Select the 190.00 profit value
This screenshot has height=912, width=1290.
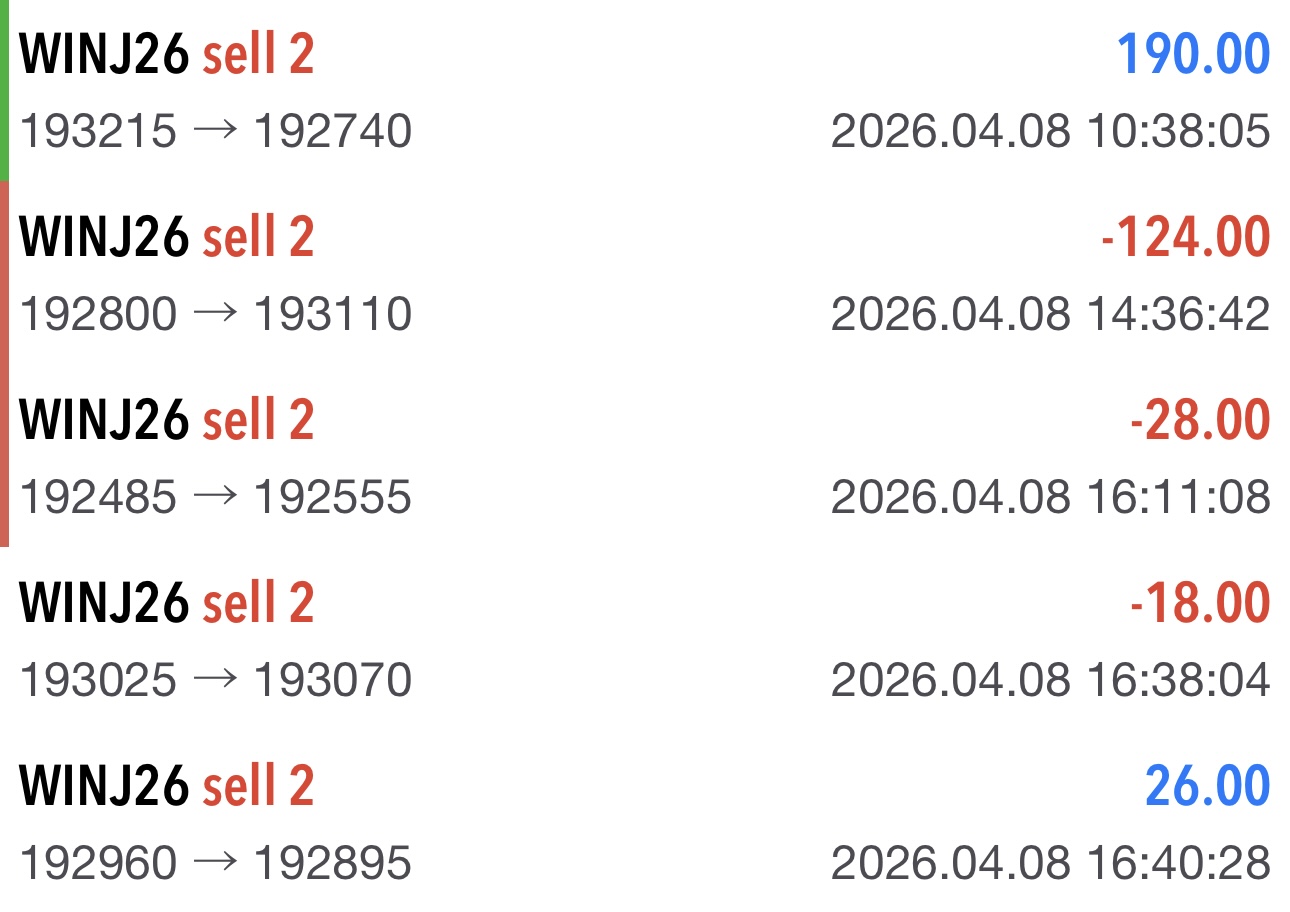point(1193,54)
